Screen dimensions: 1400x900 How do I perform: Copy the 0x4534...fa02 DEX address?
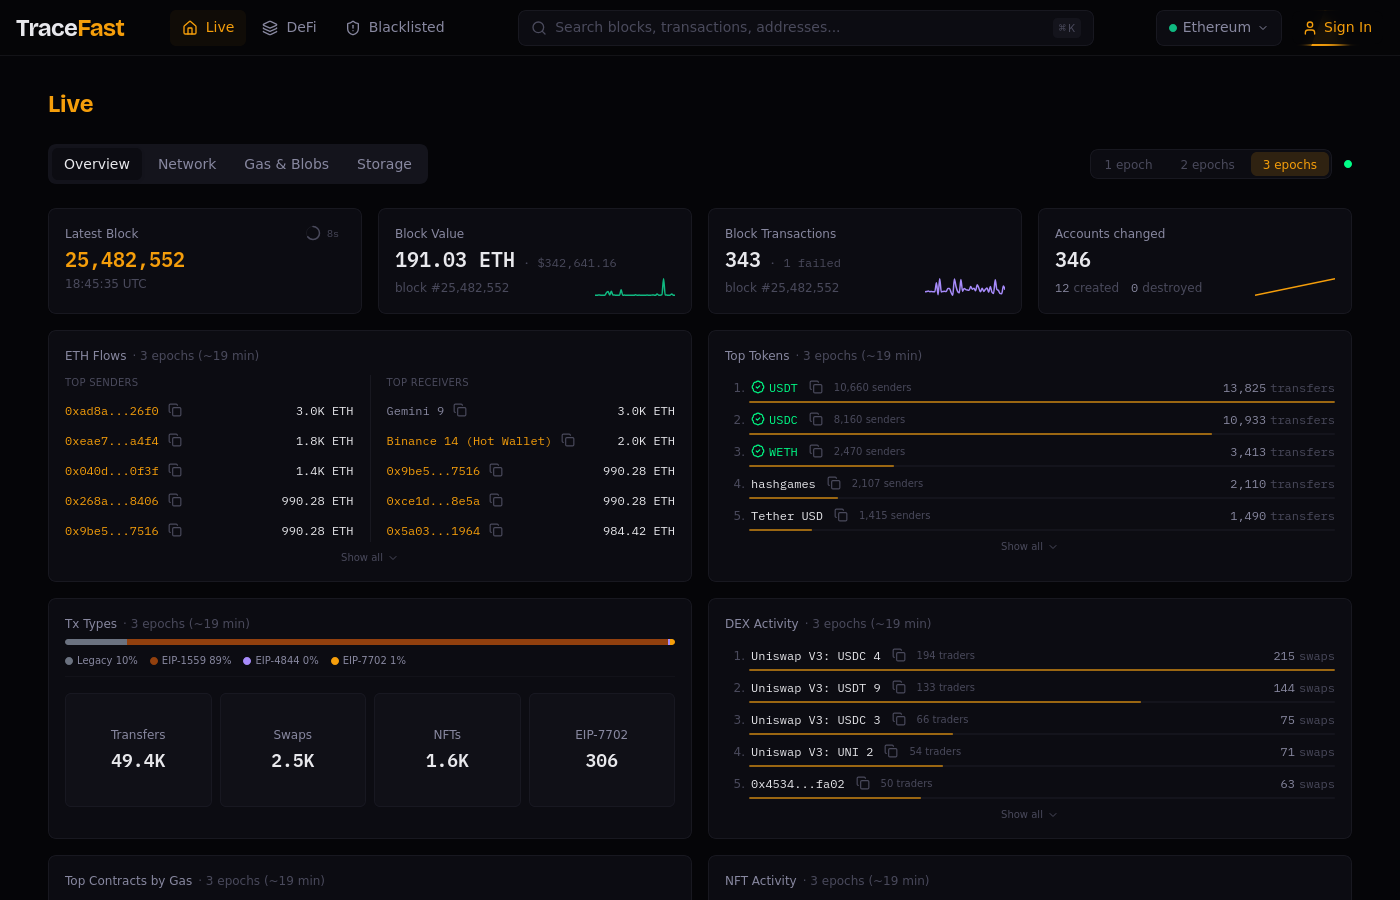coord(863,784)
